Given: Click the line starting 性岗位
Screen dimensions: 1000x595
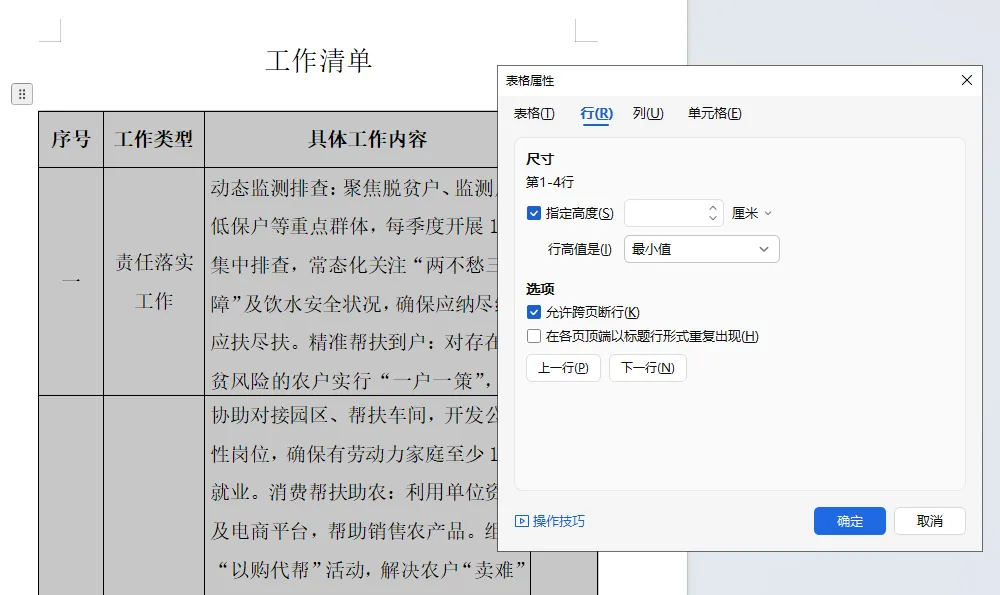Looking at the screenshot, I should tap(354, 454).
